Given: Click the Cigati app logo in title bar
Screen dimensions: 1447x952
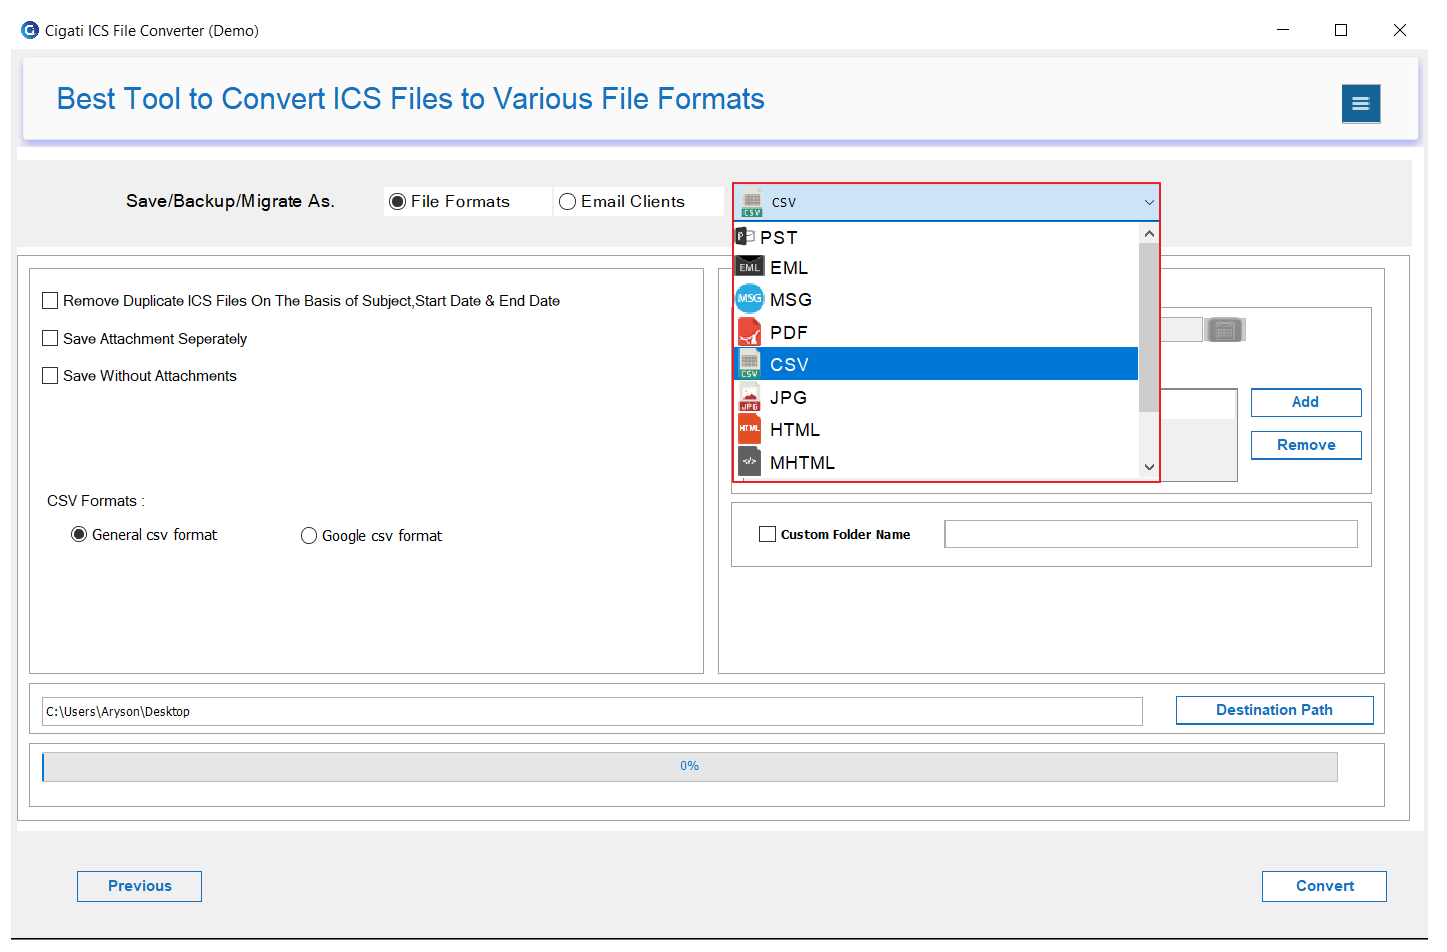Looking at the screenshot, I should tap(30, 30).
